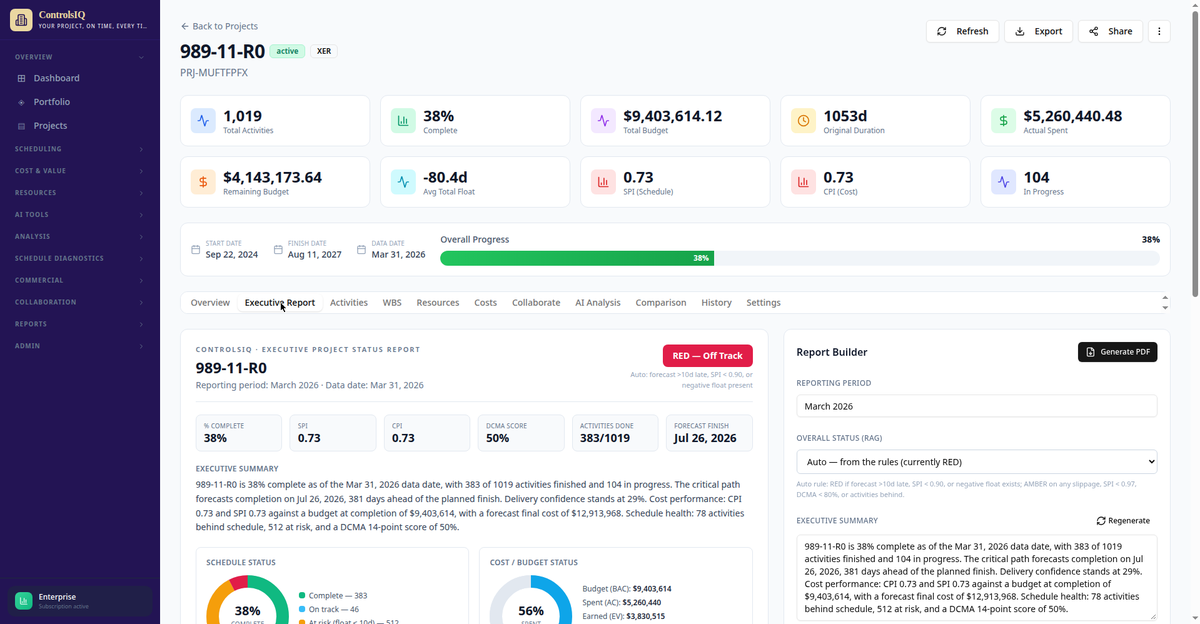The height and width of the screenshot is (624, 1200).
Task: Click the XER format badge
Action: click(324, 51)
